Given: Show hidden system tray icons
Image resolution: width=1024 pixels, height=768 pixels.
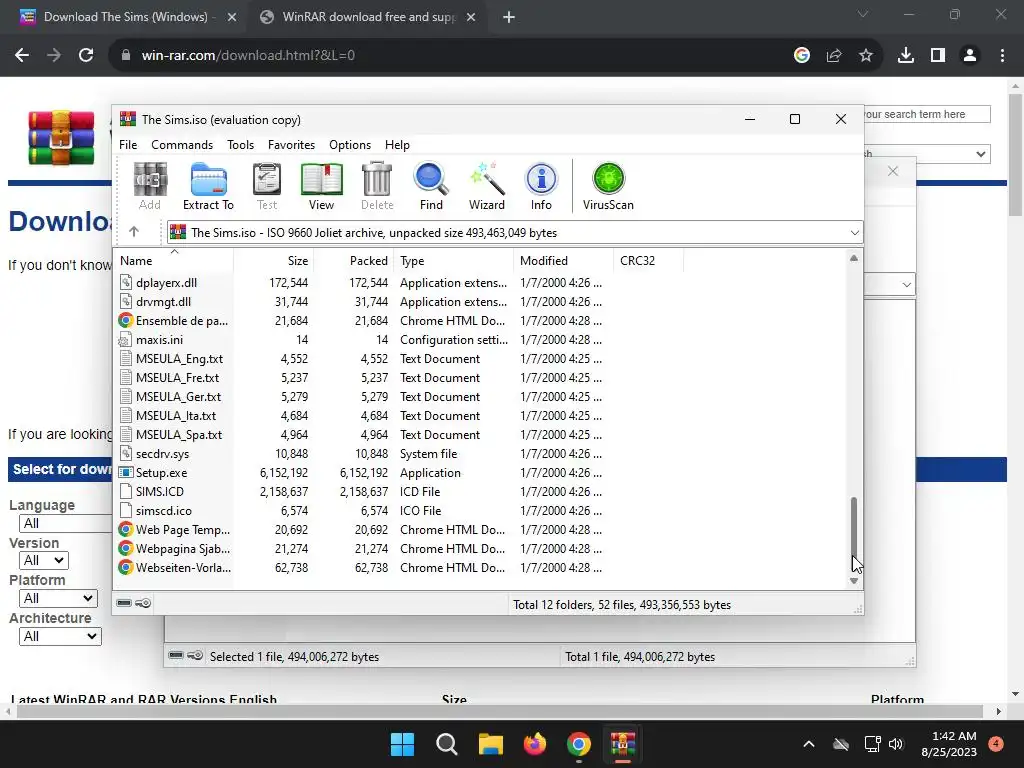Looking at the screenshot, I should [808, 744].
